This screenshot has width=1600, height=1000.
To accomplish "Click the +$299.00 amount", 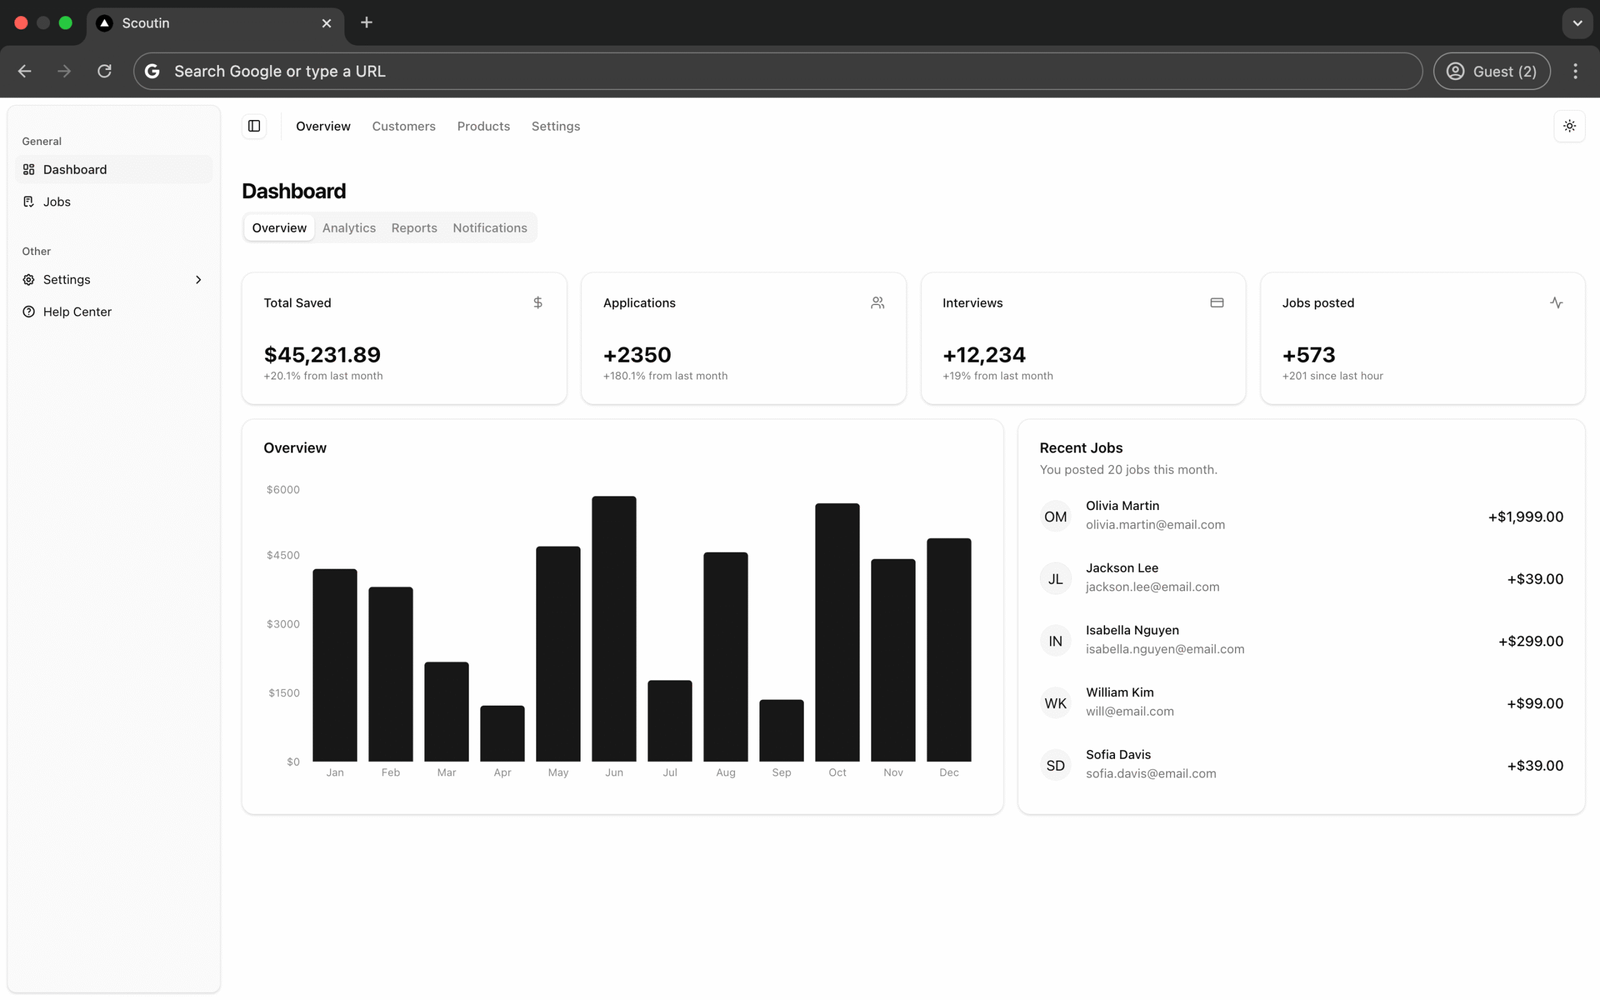I will pos(1530,641).
